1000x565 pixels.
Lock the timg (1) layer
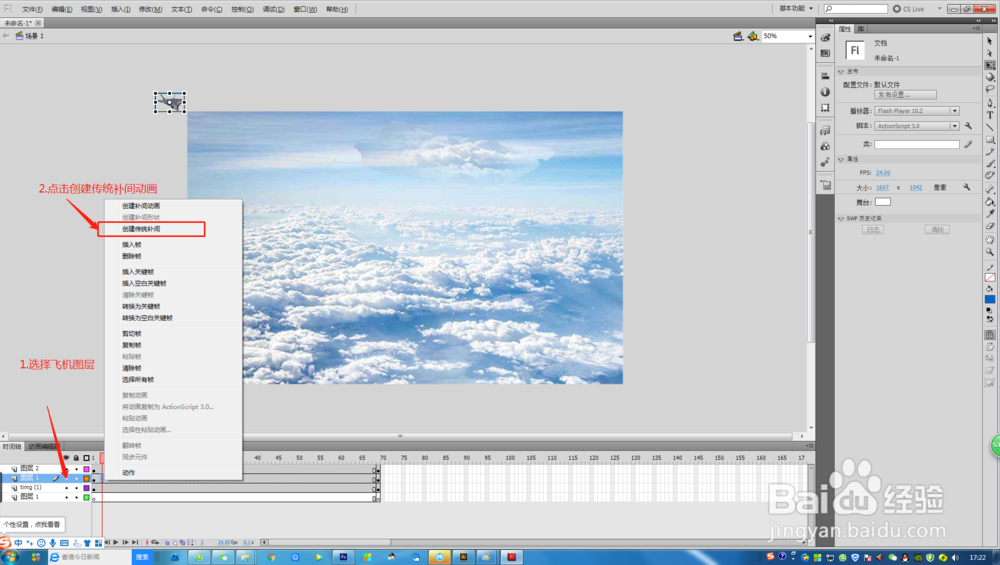click(77, 488)
